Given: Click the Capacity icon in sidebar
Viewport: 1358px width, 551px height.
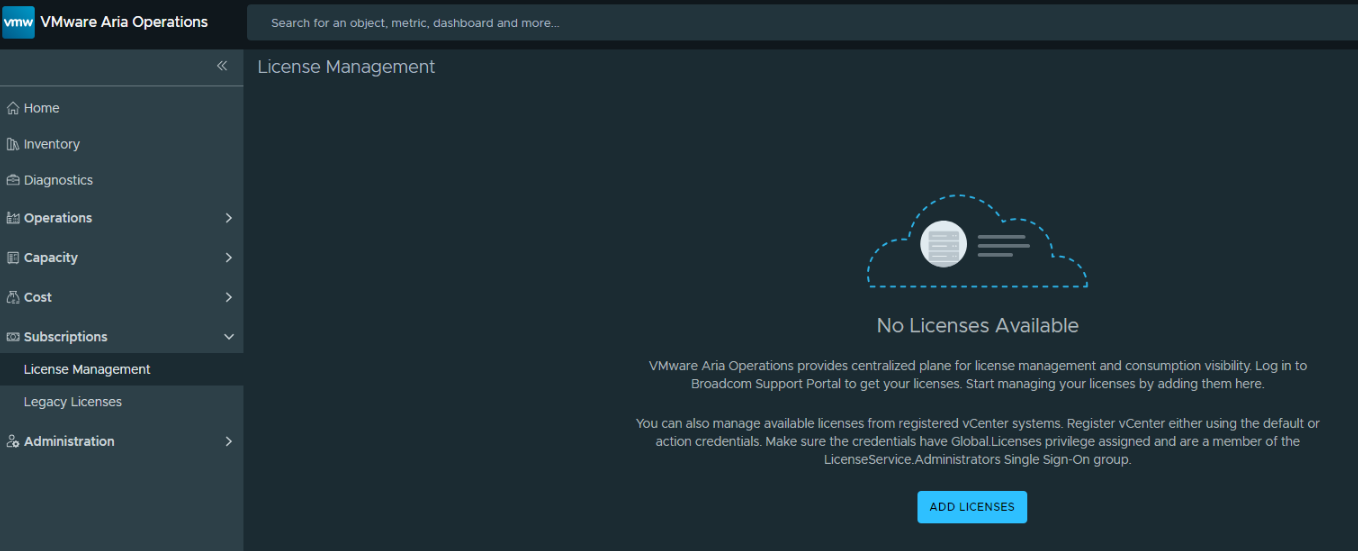Looking at the screenshot, I should [13, 257].
